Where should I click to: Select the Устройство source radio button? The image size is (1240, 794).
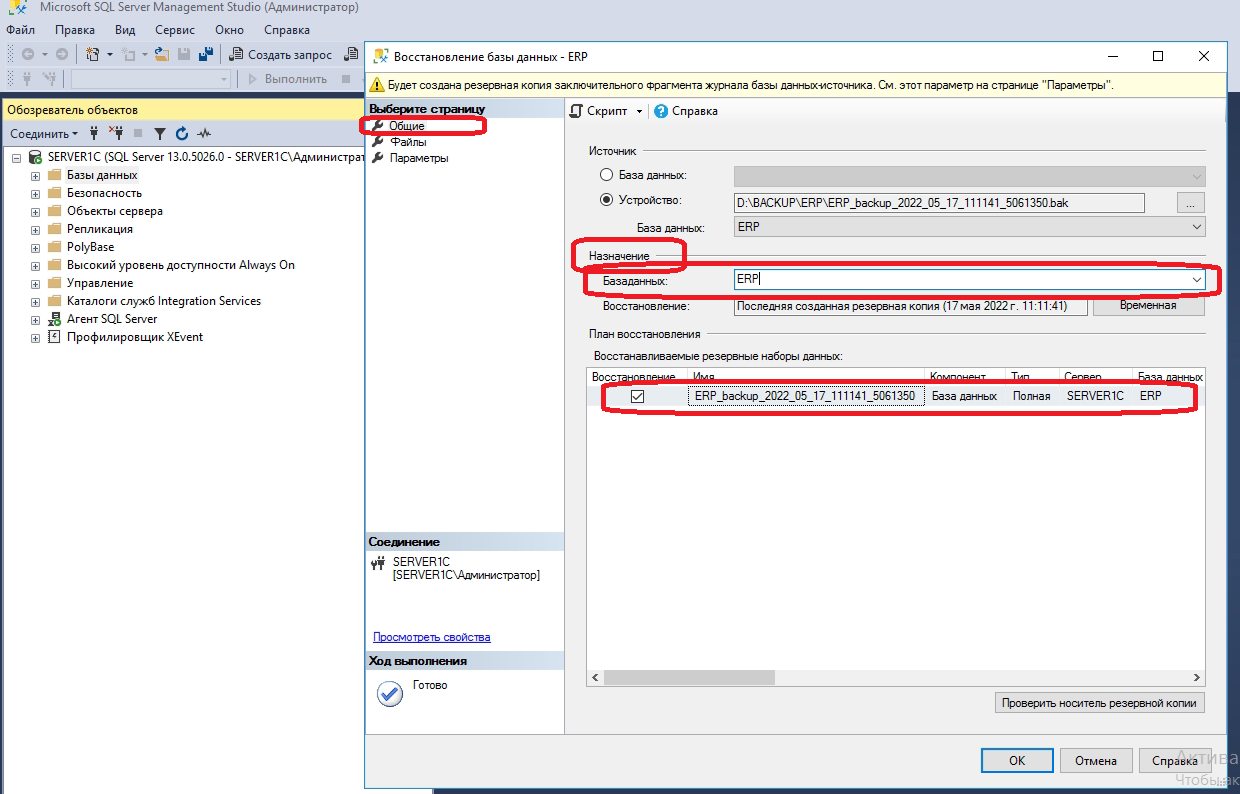coord(606,200)
